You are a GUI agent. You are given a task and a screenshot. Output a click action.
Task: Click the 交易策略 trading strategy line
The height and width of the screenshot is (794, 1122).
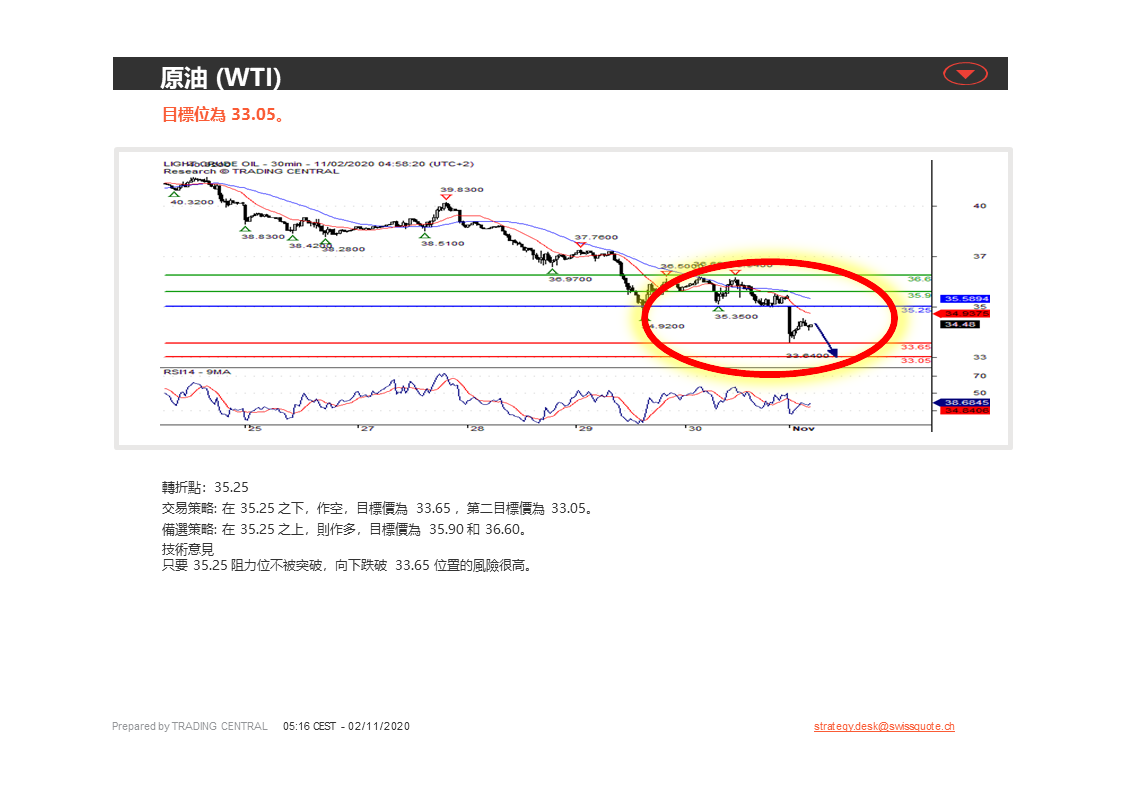tap(377, 509)
